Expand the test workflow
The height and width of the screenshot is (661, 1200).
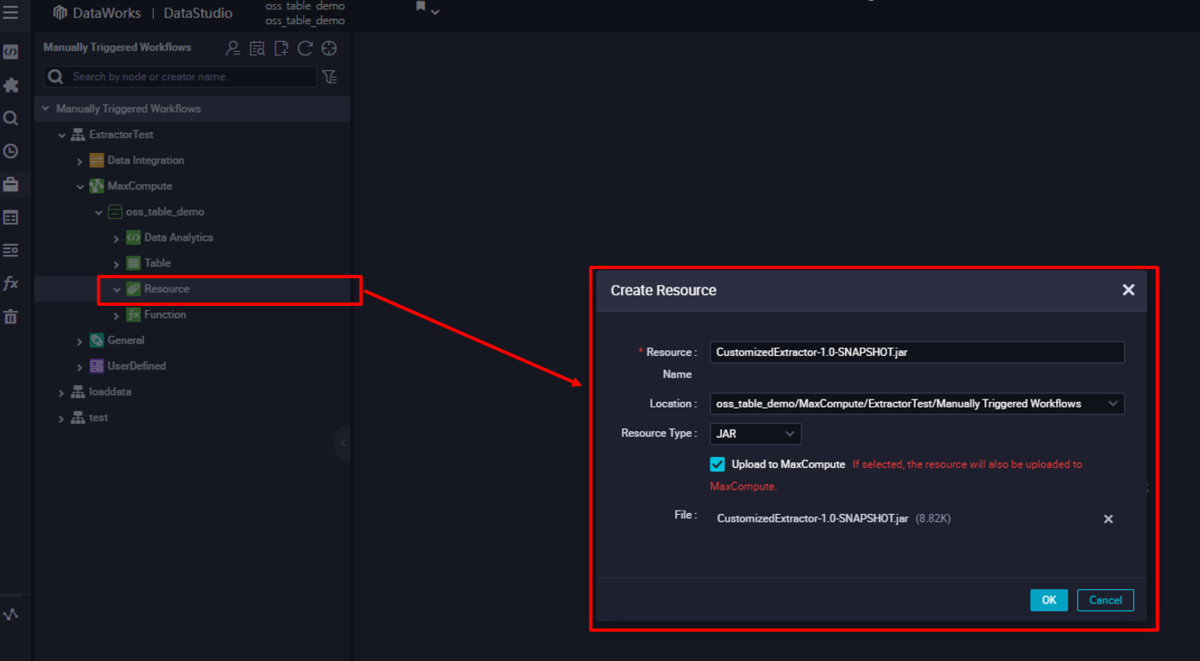(62, 419)
